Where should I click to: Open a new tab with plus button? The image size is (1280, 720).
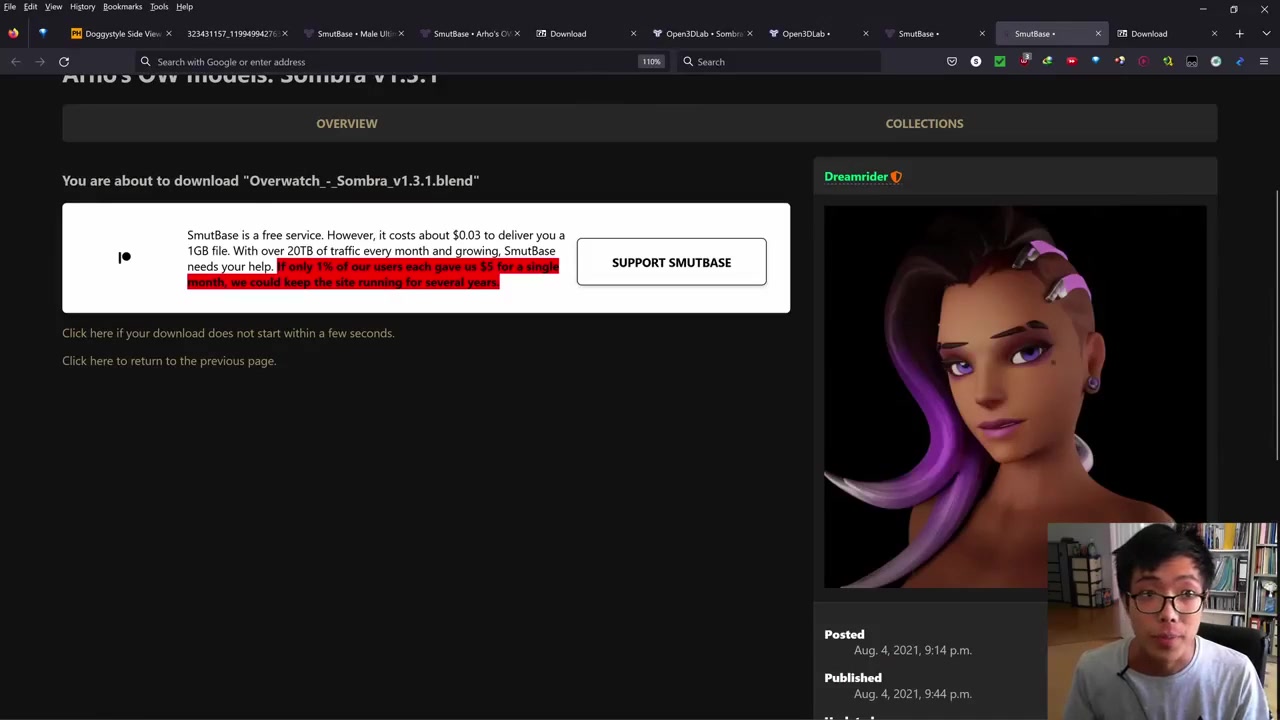pos(1239,34)
